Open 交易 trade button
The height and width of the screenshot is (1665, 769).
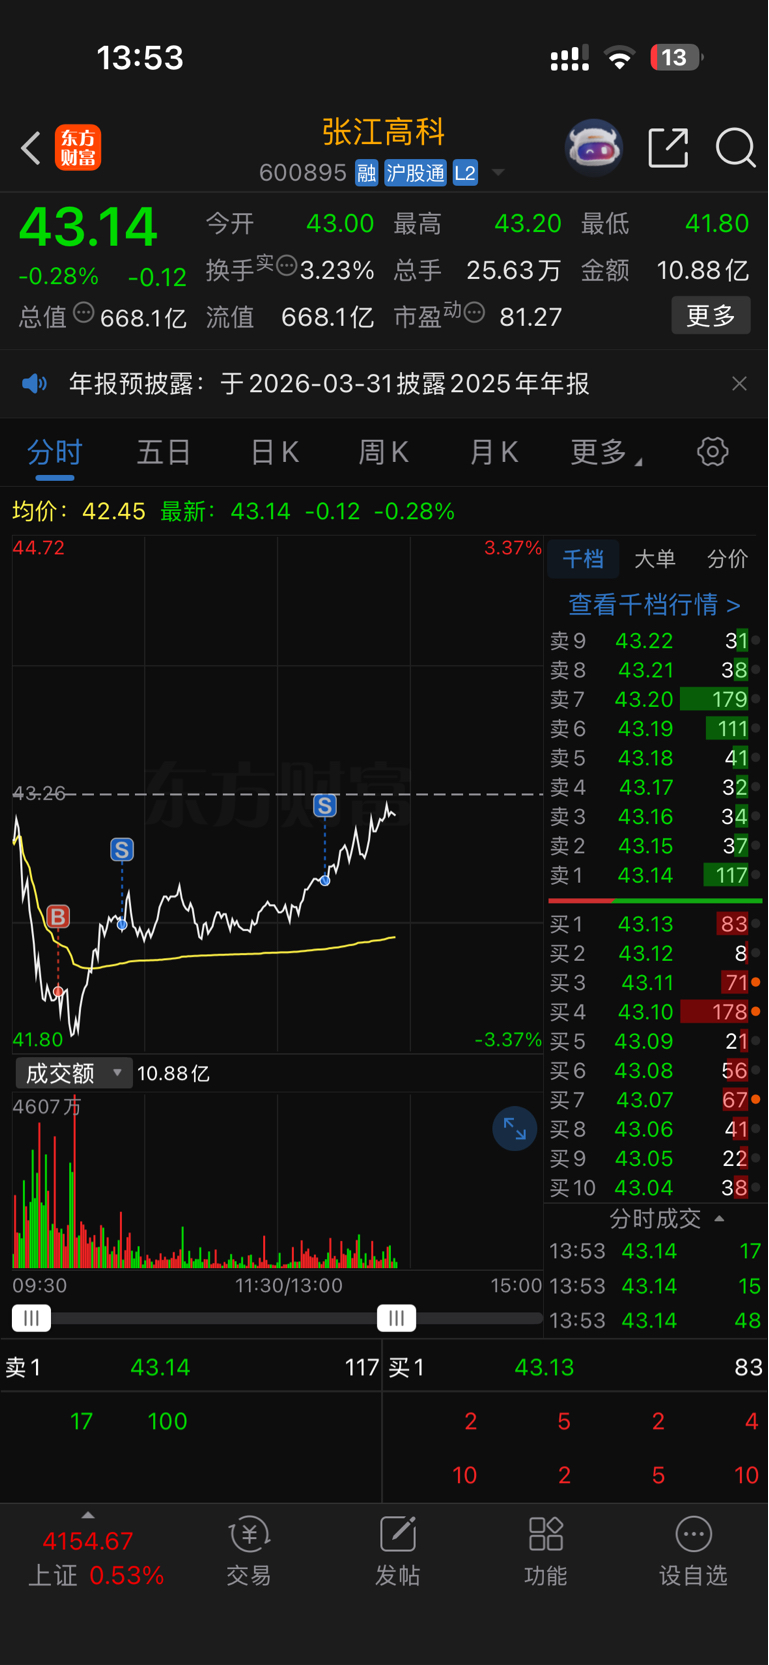click(x=249, y=1552)
